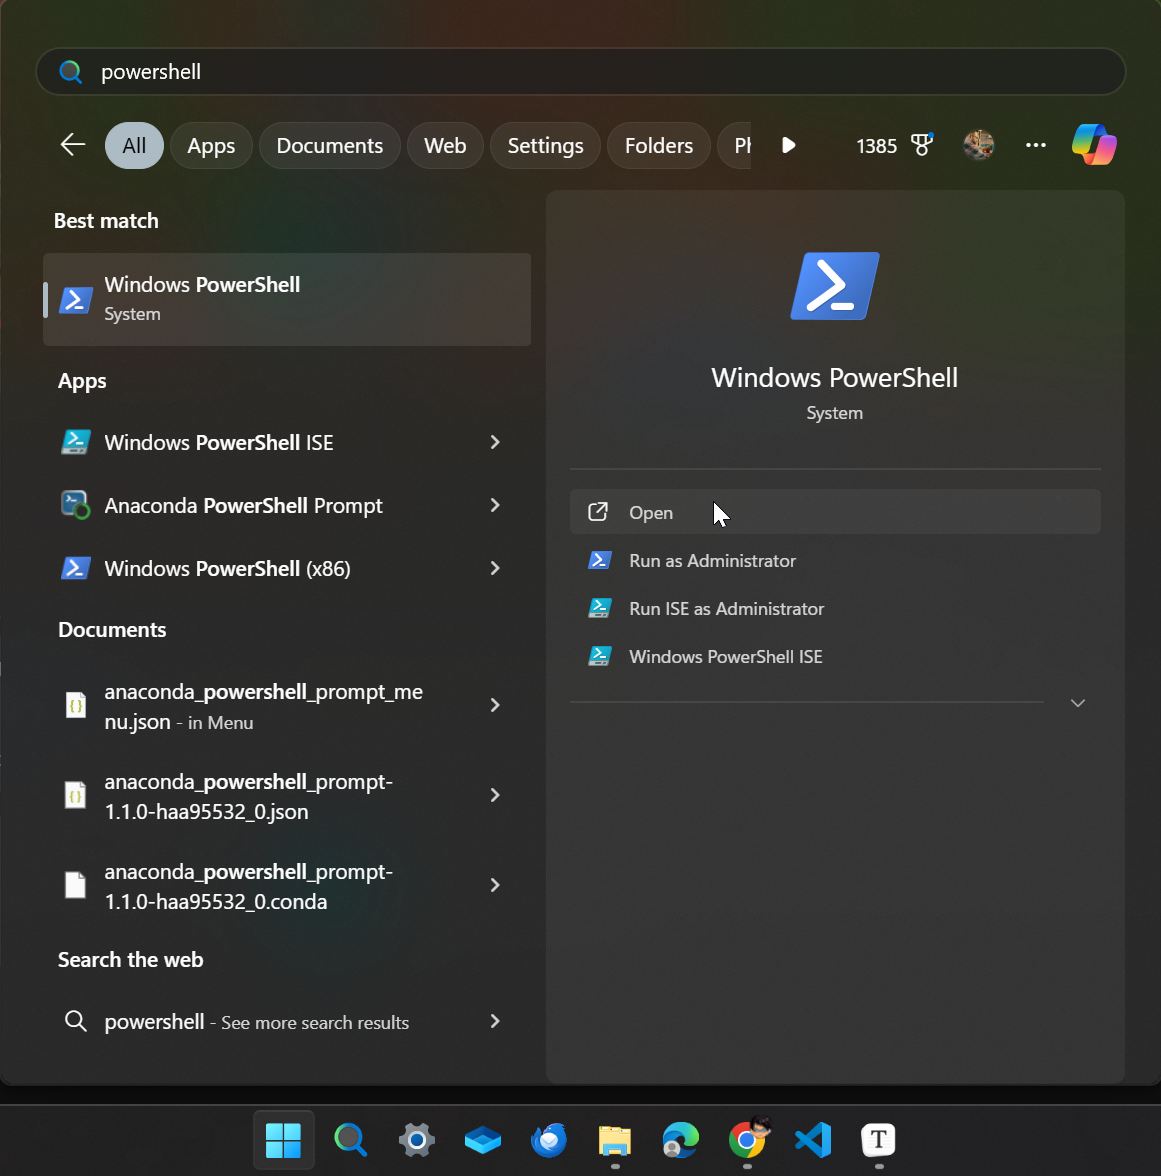Launch Windows PowerShell ISE from preview pane
Viewport: 1161px width, 1176px height.
(x=836, y=656)
